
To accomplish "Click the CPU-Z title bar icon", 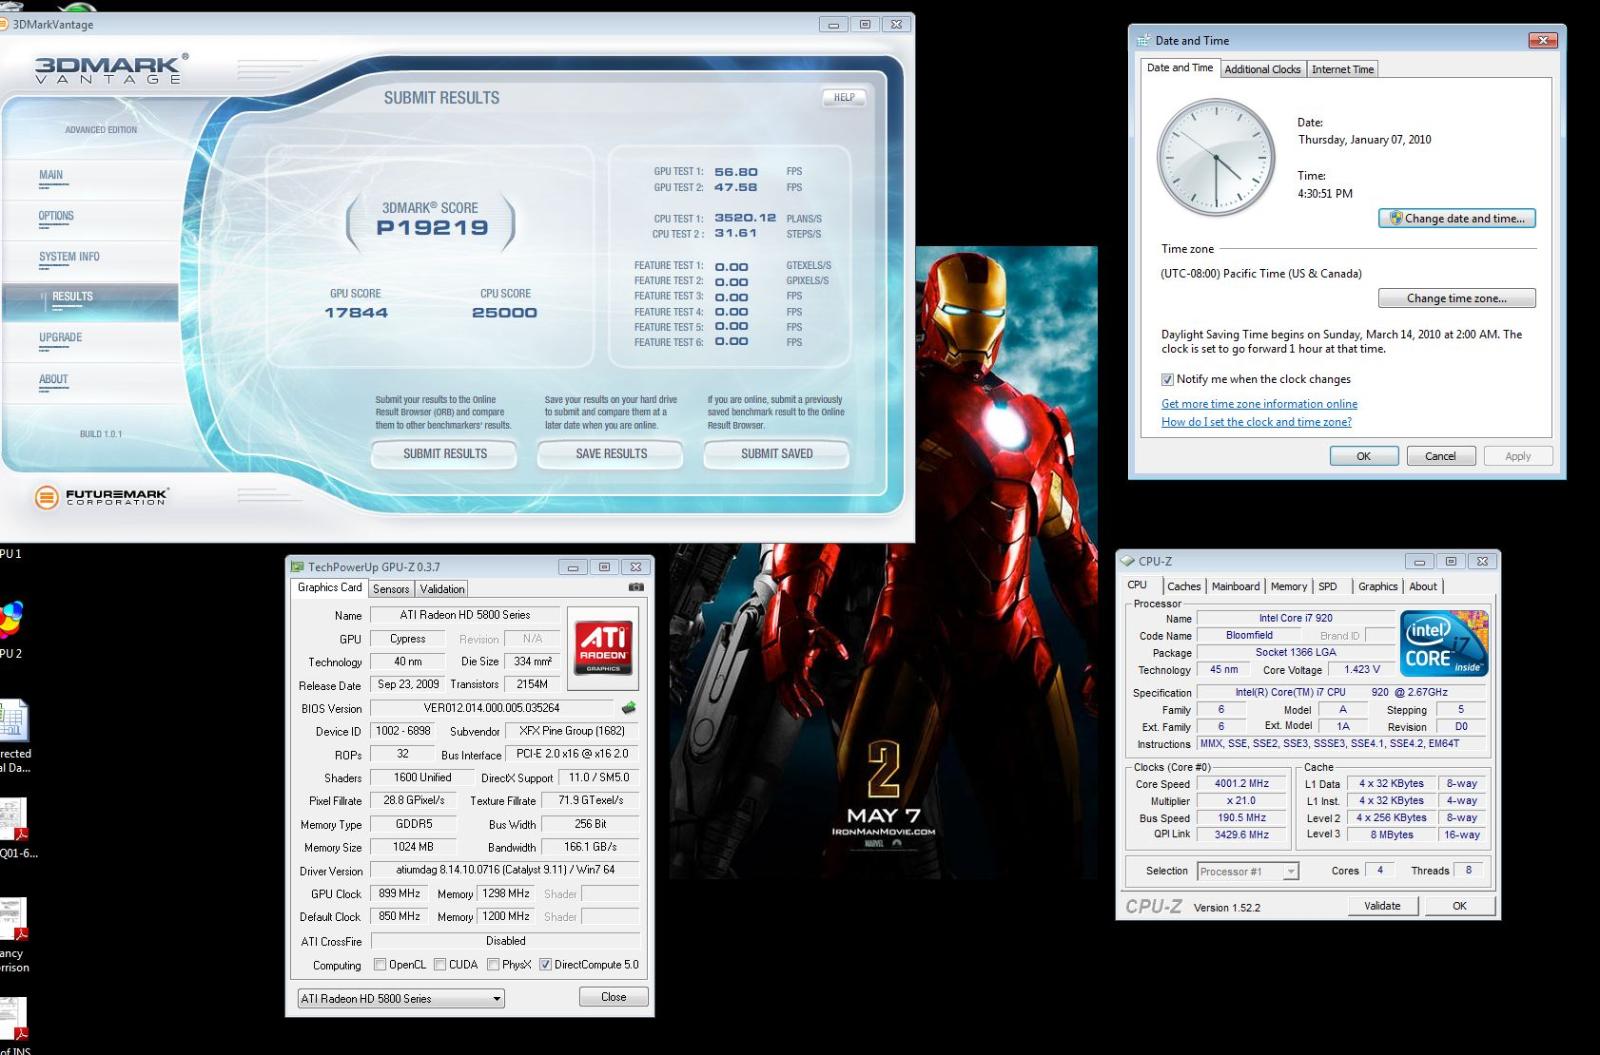I will pos(1128,561).
